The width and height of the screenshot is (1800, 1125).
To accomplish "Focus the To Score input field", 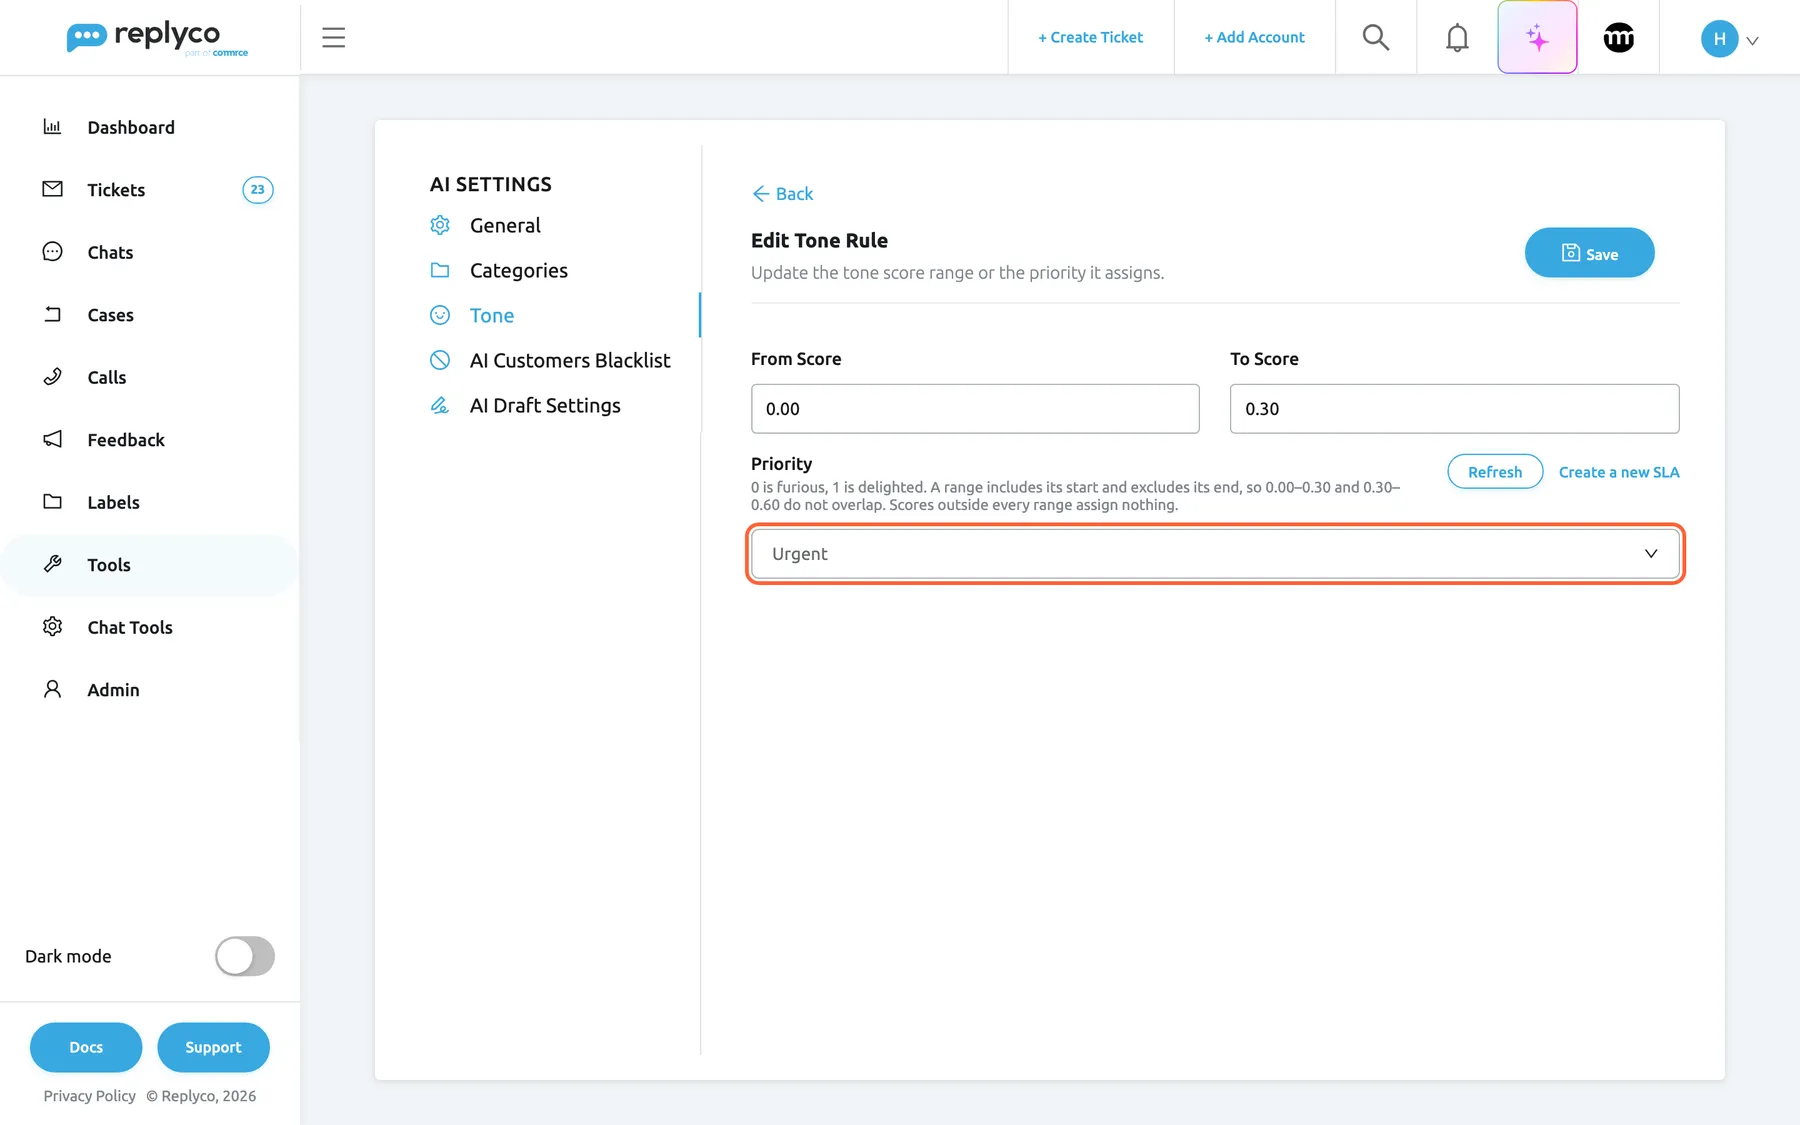I will pyautogui.click(x=1454, y=409).
